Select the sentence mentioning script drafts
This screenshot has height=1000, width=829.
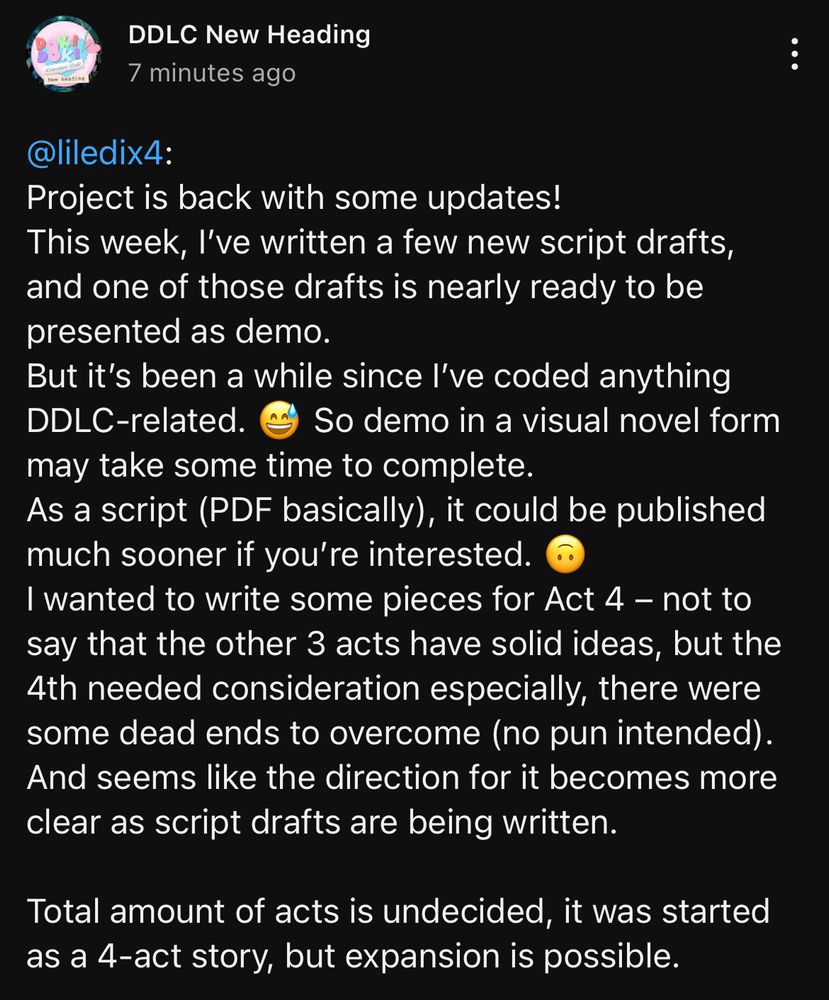pyautogui.click(x=400, y=242)
